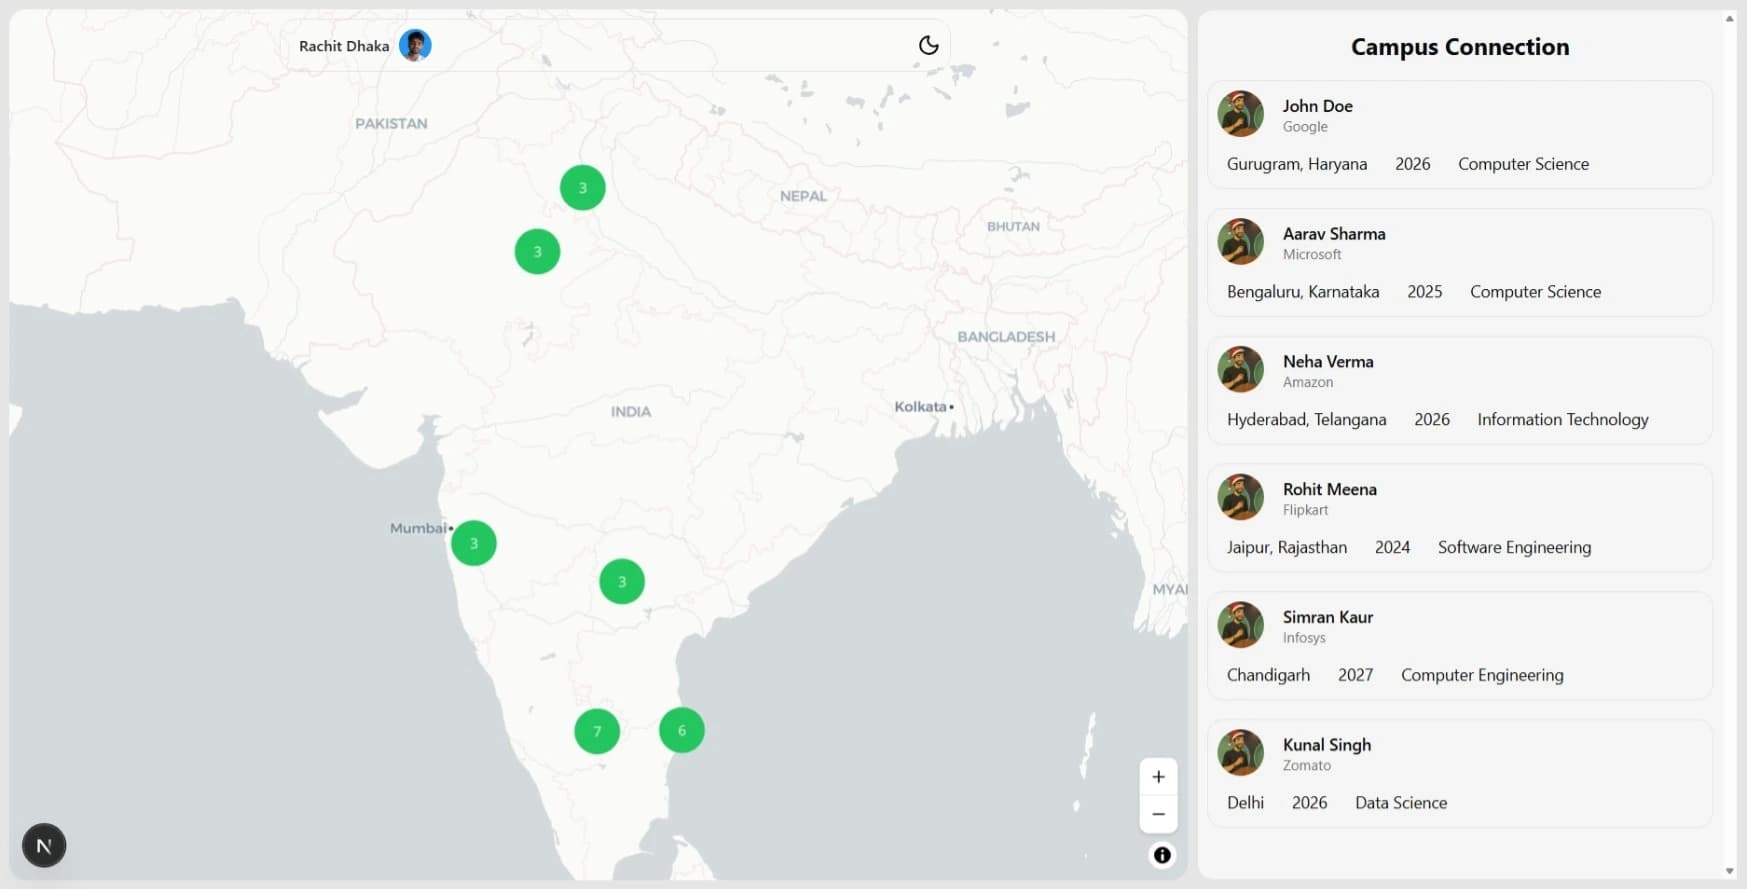The height and width of the screenshot is (889, 1747).
Task: Toggle dark mode with the moon icon
Action: (x=928, y=45)
